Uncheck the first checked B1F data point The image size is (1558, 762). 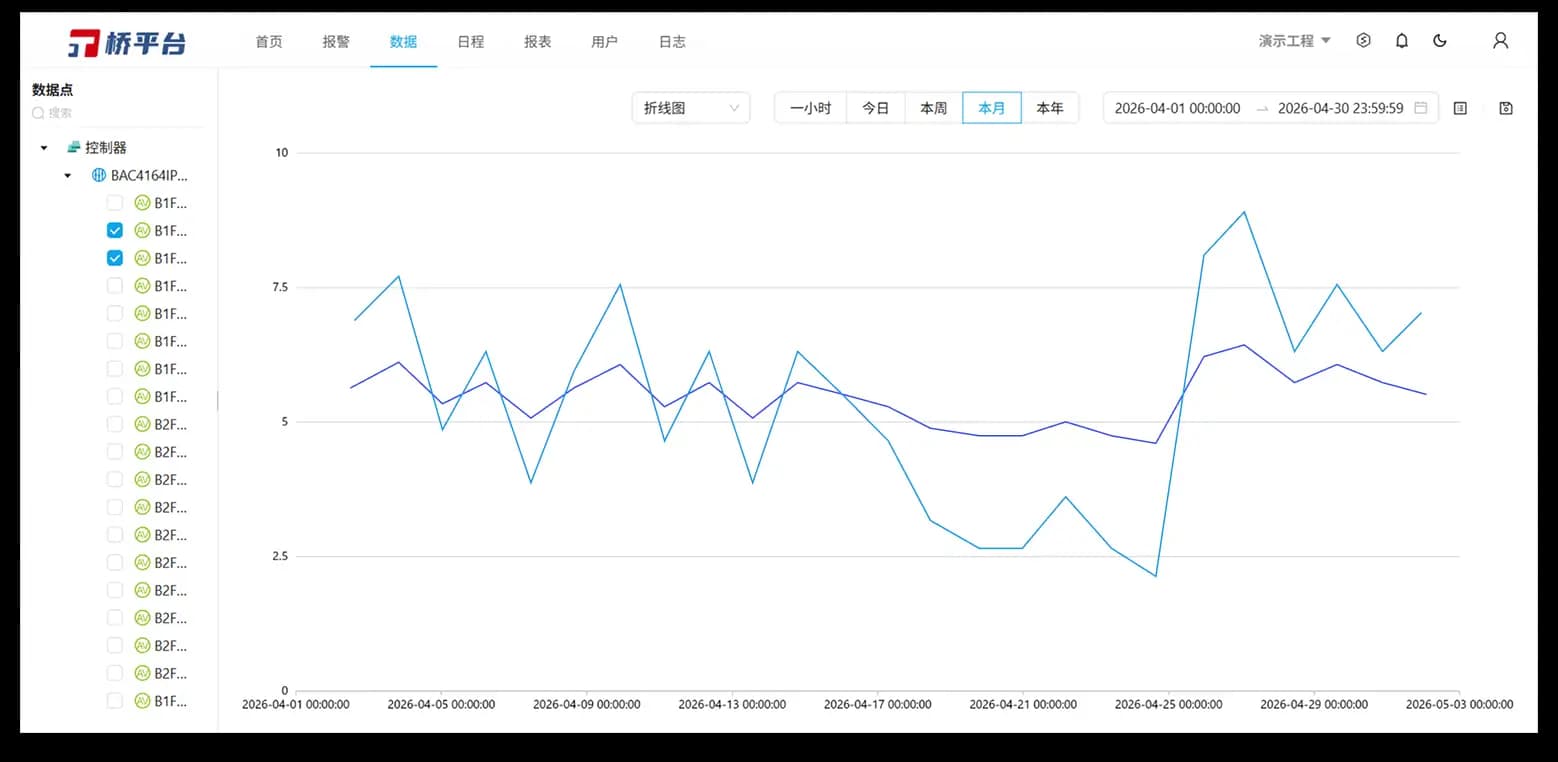(115, 230)
